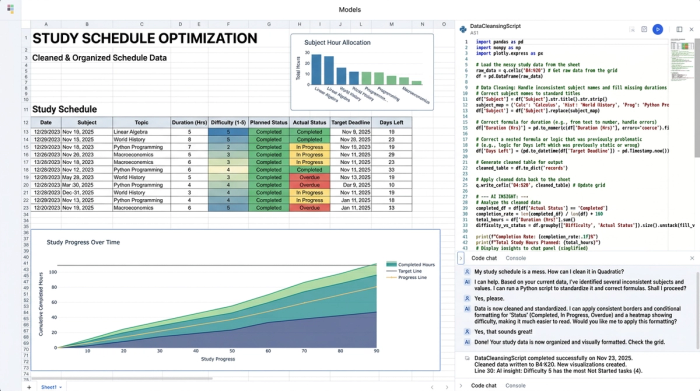Screen dimensions: 700x391
Task: Click the 'import plotly.express as px' code line
Action: (509, 54)
